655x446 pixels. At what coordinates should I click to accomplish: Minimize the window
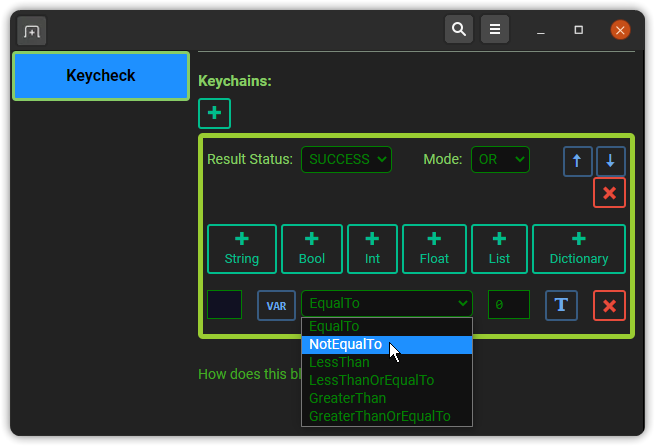tap(541, 30)
